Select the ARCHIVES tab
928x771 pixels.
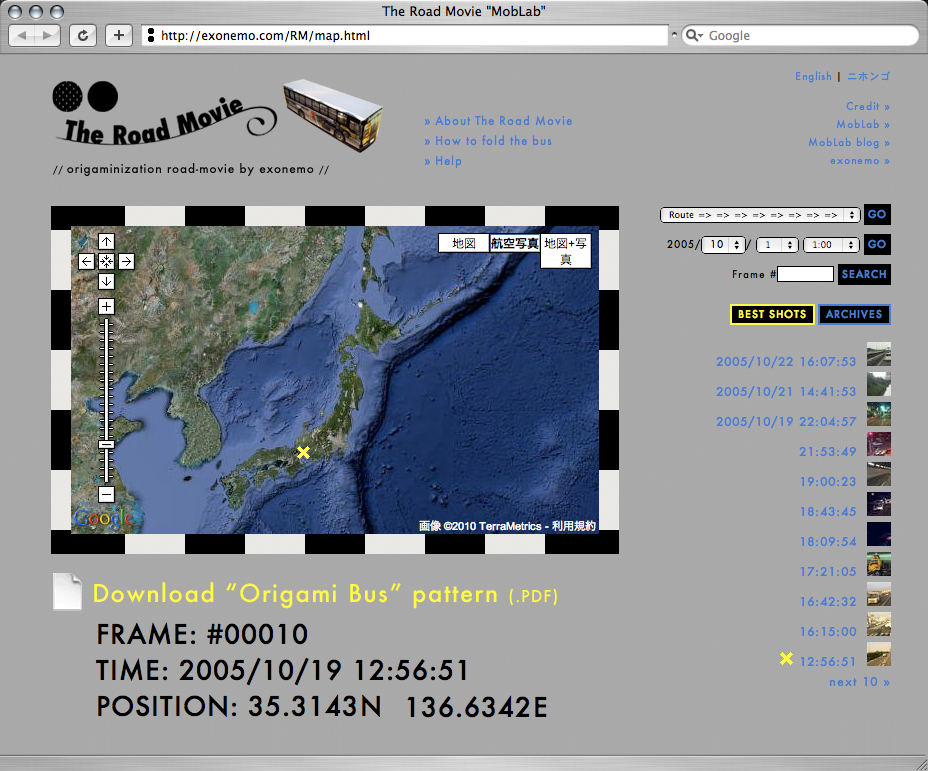pos(854,314)
